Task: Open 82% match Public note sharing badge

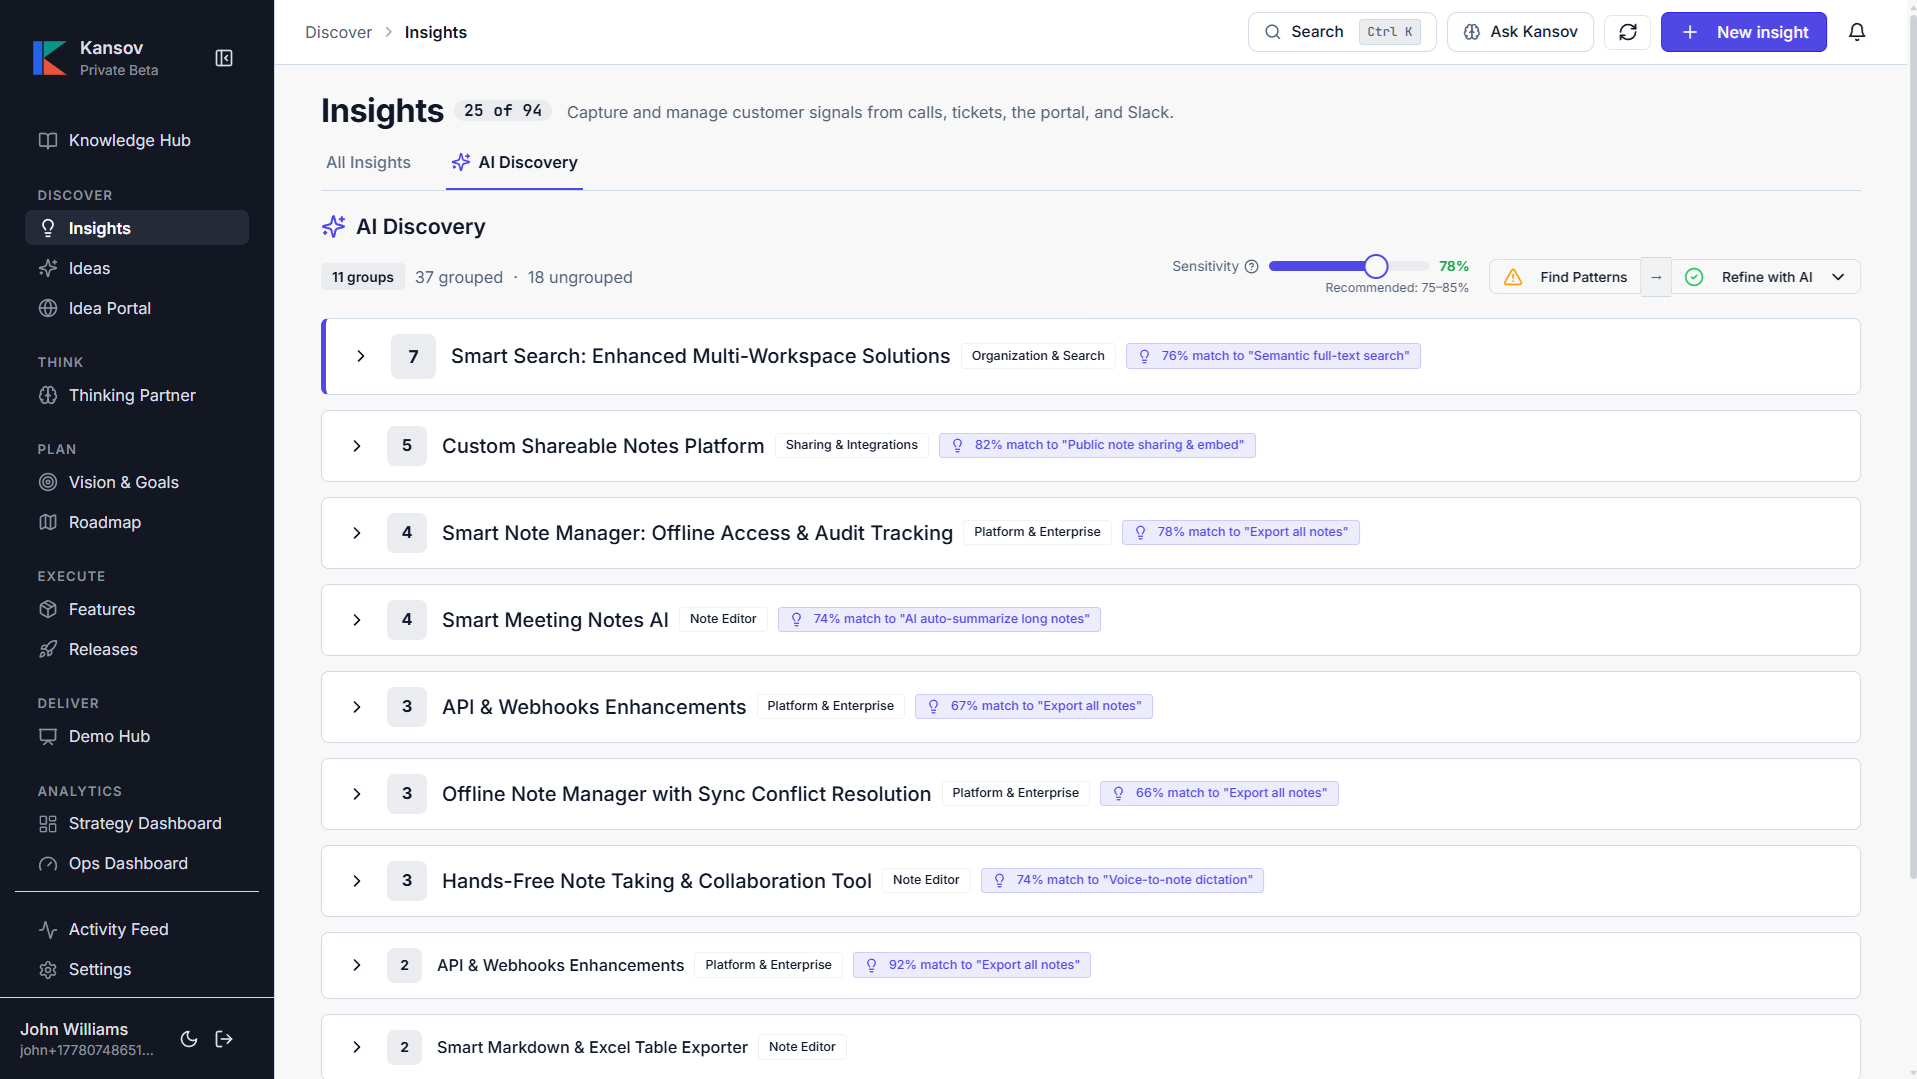Action: (x=1097, y=445)
